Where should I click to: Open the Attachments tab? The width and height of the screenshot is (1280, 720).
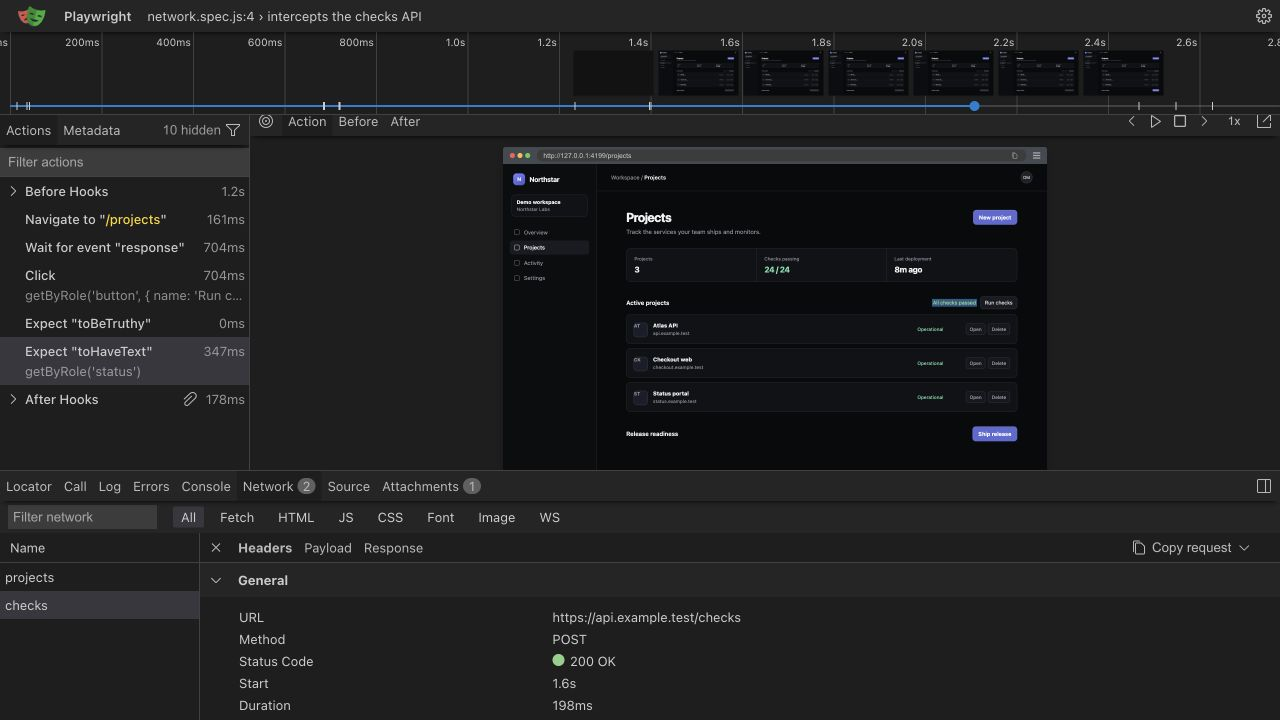(x=431, y=486)
